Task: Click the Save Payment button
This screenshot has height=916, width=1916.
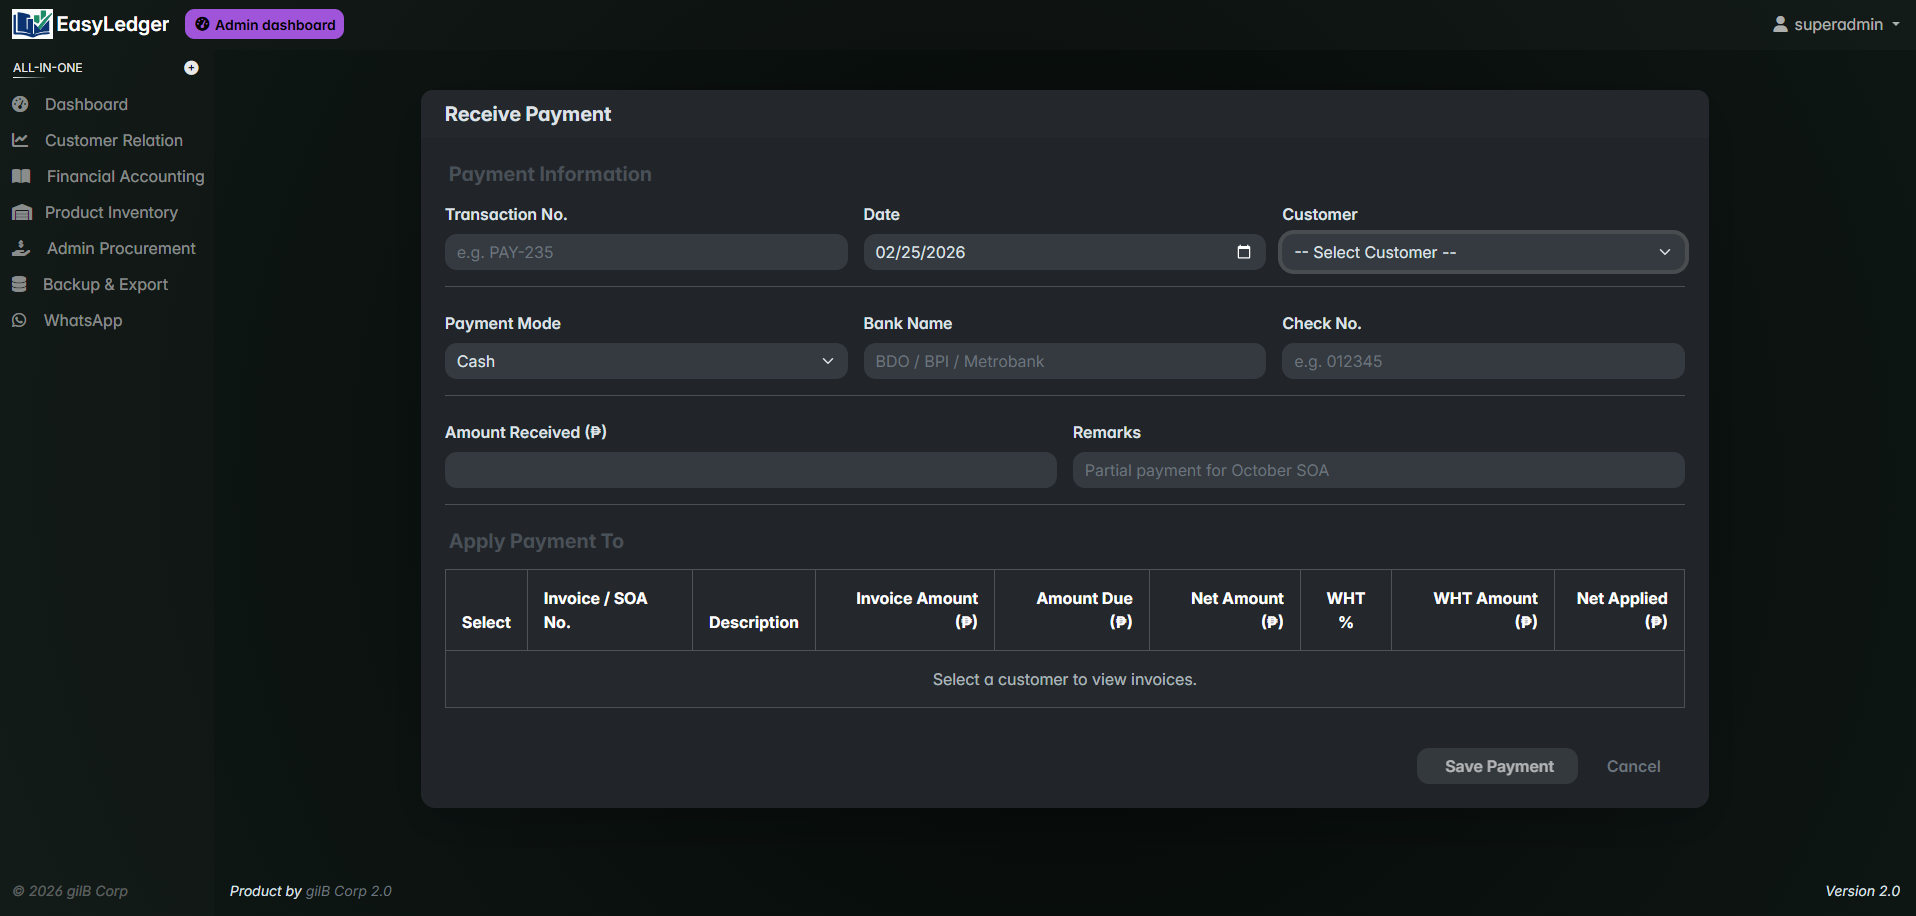Action: click(x=1497, y=766)
